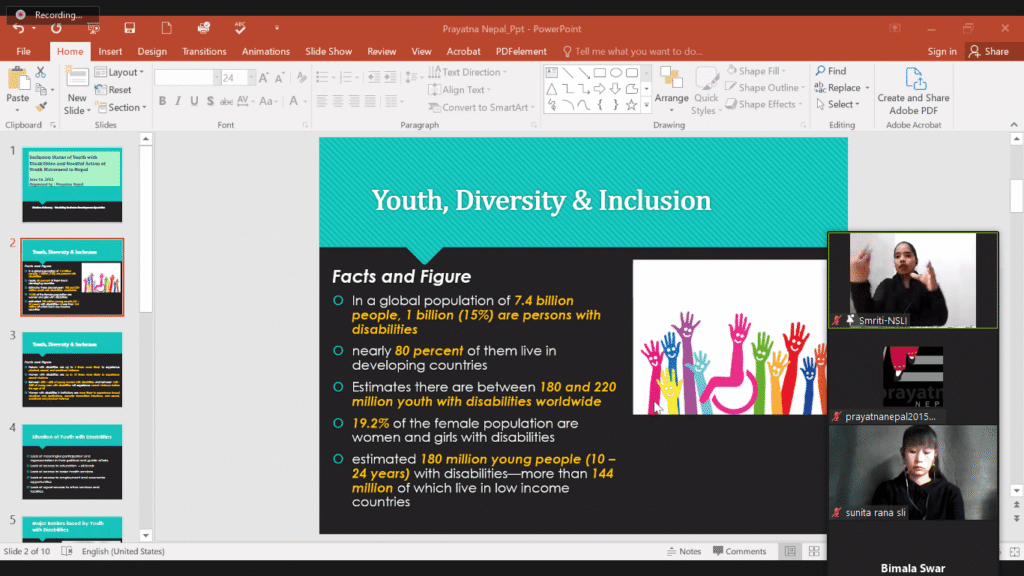This screenshot has width=1024, height=576.
Task: Toggle the Comments pane in status bar
Action: (739, 550)
